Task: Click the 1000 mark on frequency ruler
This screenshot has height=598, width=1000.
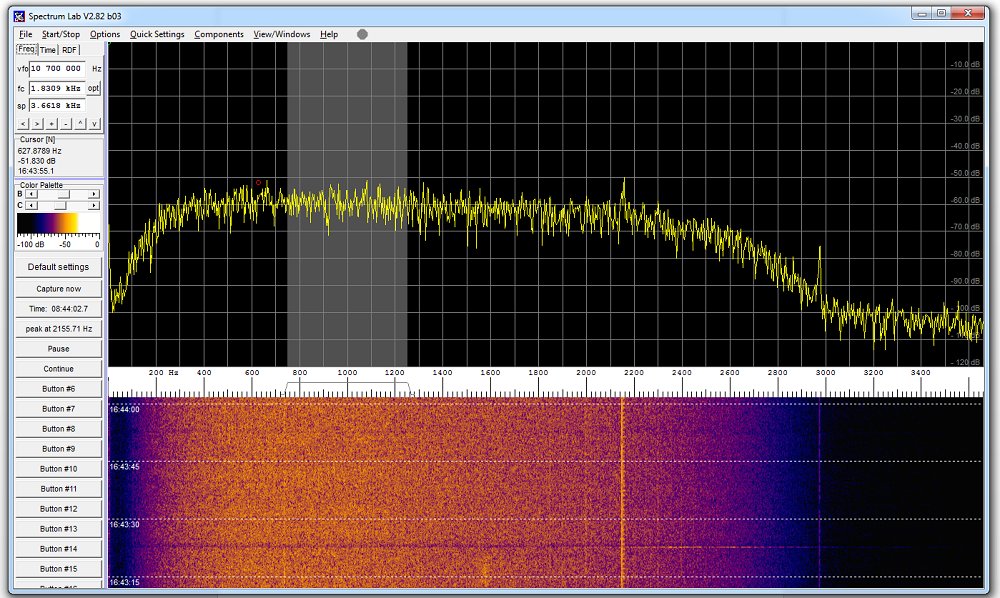Action: (x=347, y=372)
